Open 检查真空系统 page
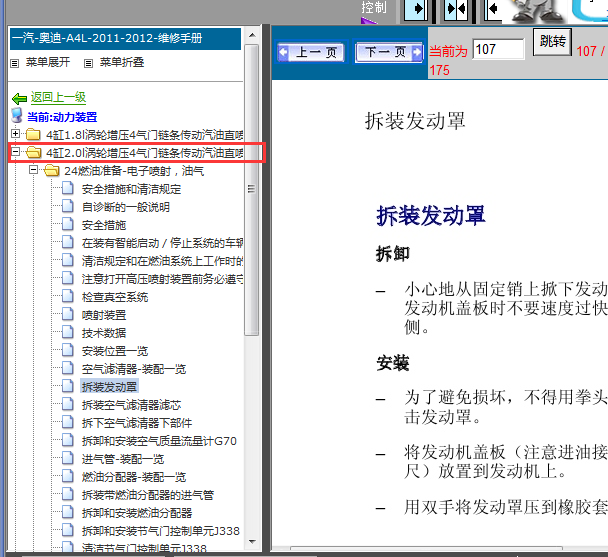 click(x=115, y=297)
